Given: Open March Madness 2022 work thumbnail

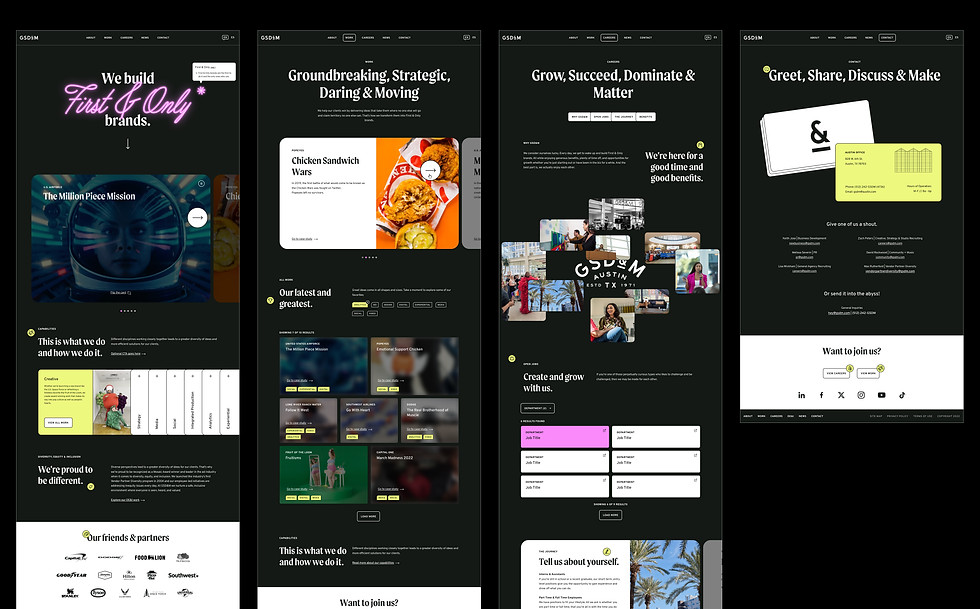Looking at the screenshot, I should pos(414,475).
